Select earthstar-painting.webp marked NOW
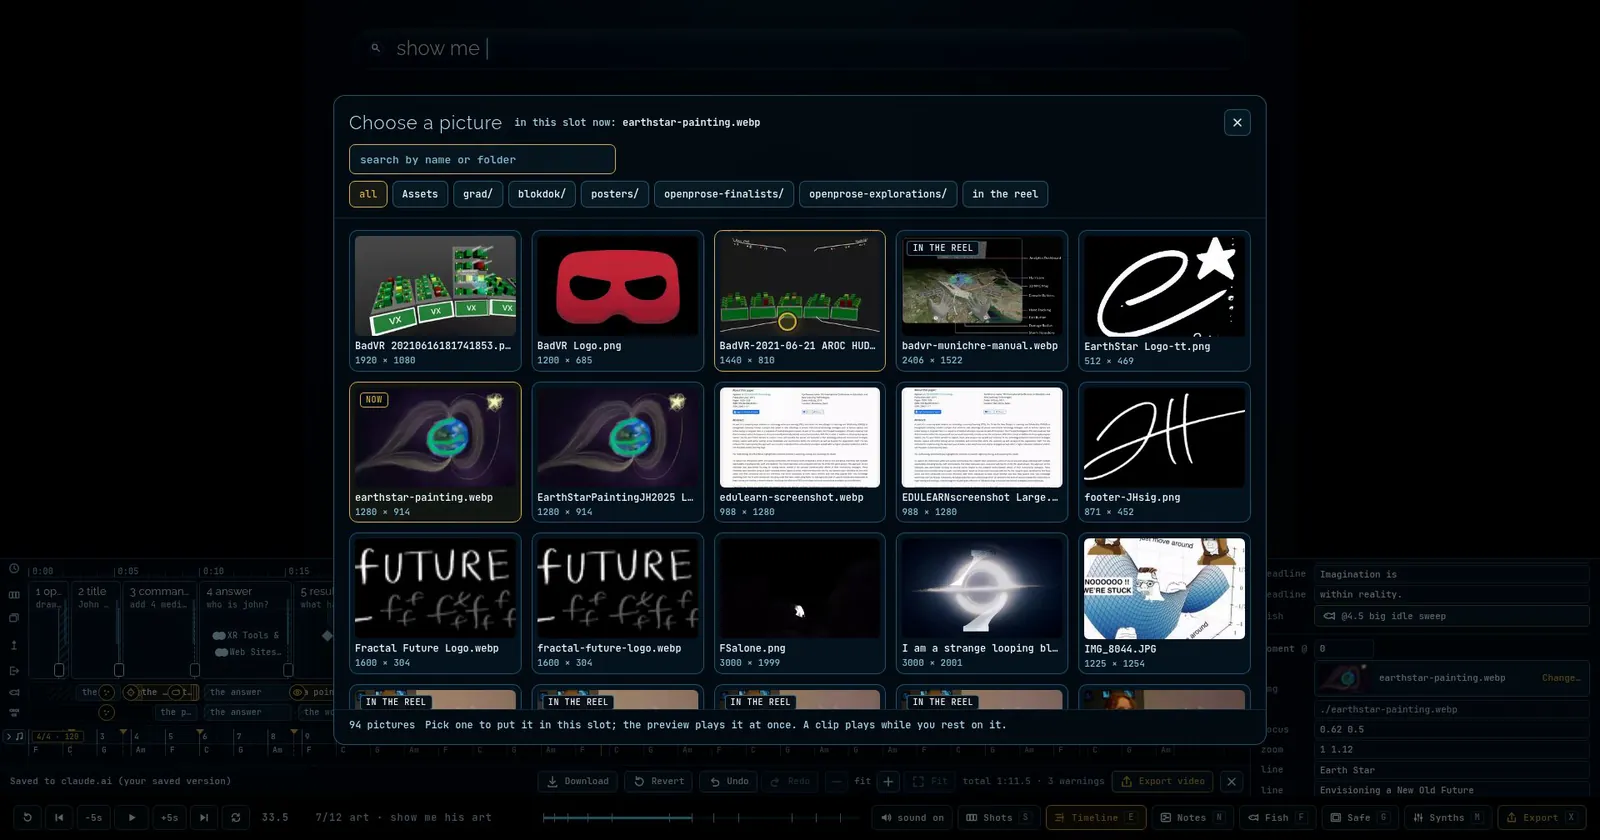The height and width of the screenshot is (840, 1600). tap(435, 452)
